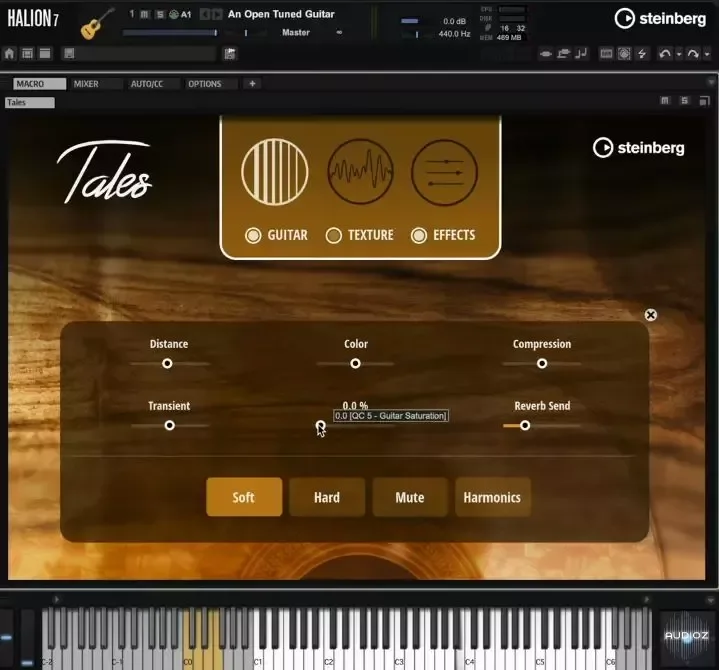Switch to the MIXER tab
Image resolution: width=719 pixels, height=670 pixels.
[x=86, y=84]
